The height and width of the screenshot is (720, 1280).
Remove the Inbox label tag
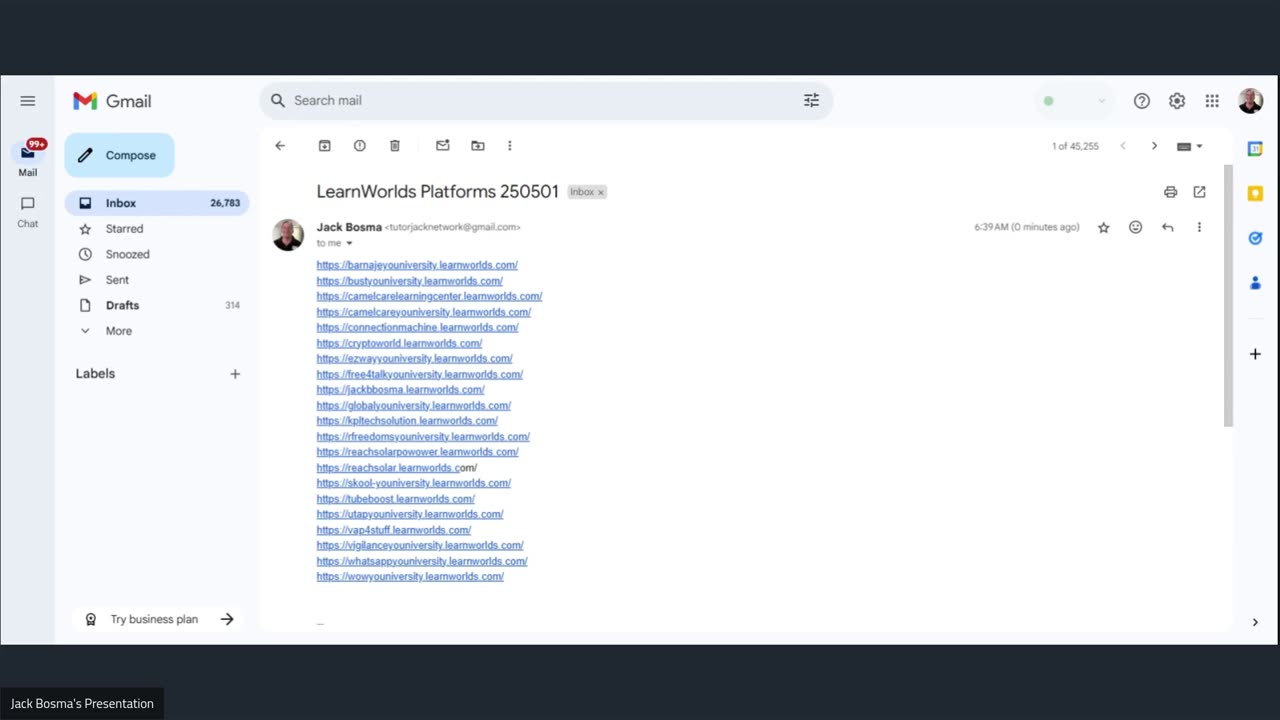click(x=601, y=192)
